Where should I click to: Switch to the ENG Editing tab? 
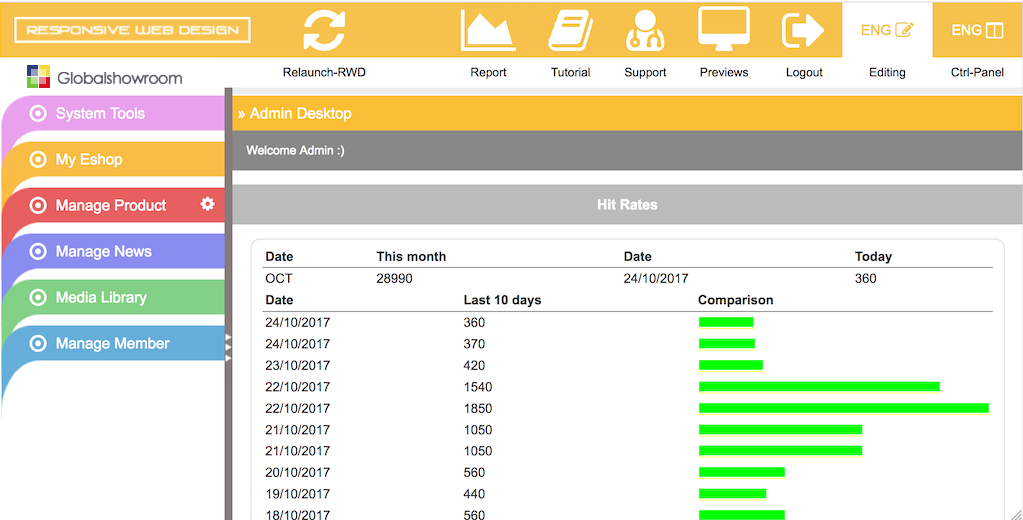tap(887, 30)
